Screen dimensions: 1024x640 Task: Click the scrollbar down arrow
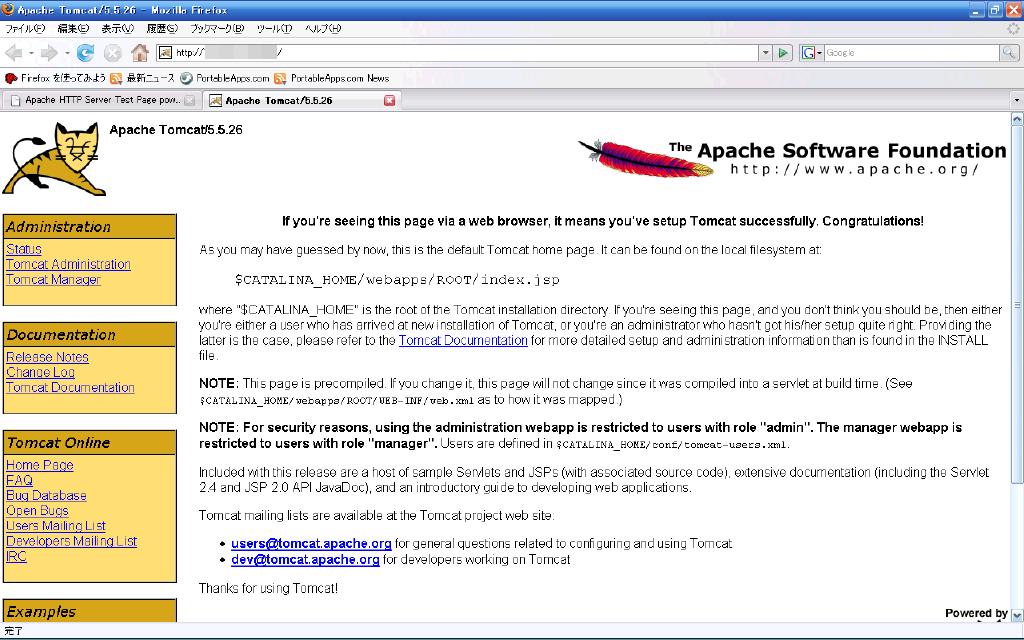1017,615
